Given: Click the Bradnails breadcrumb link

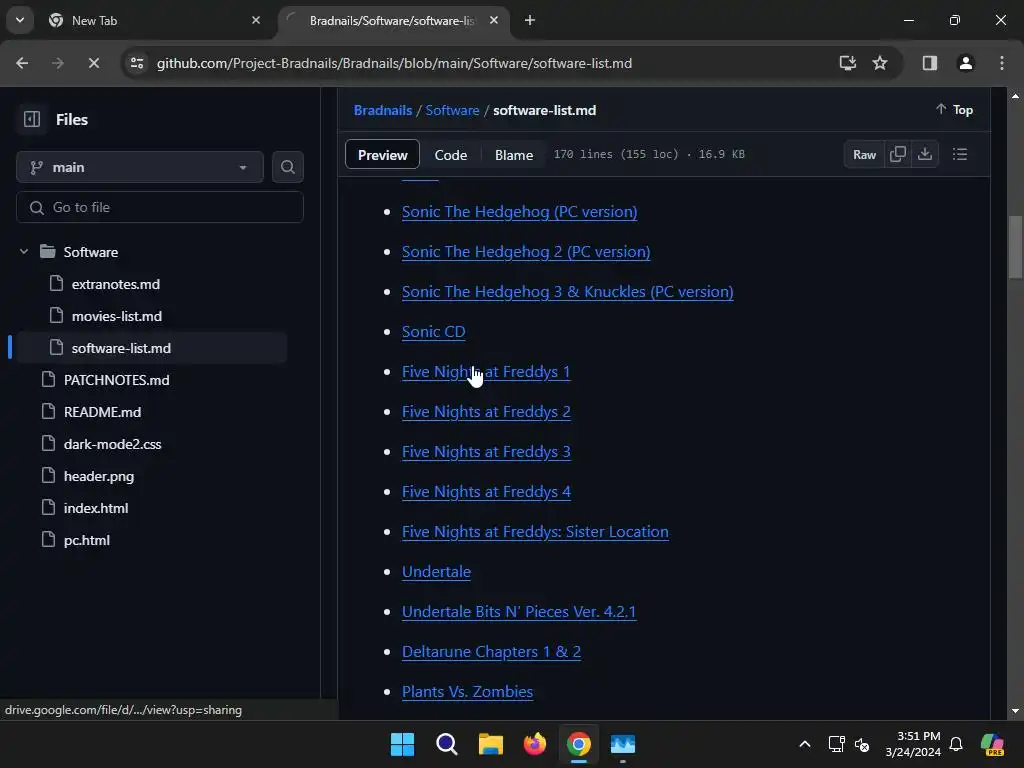Looking at the screenshot, I should coord(383,110).
